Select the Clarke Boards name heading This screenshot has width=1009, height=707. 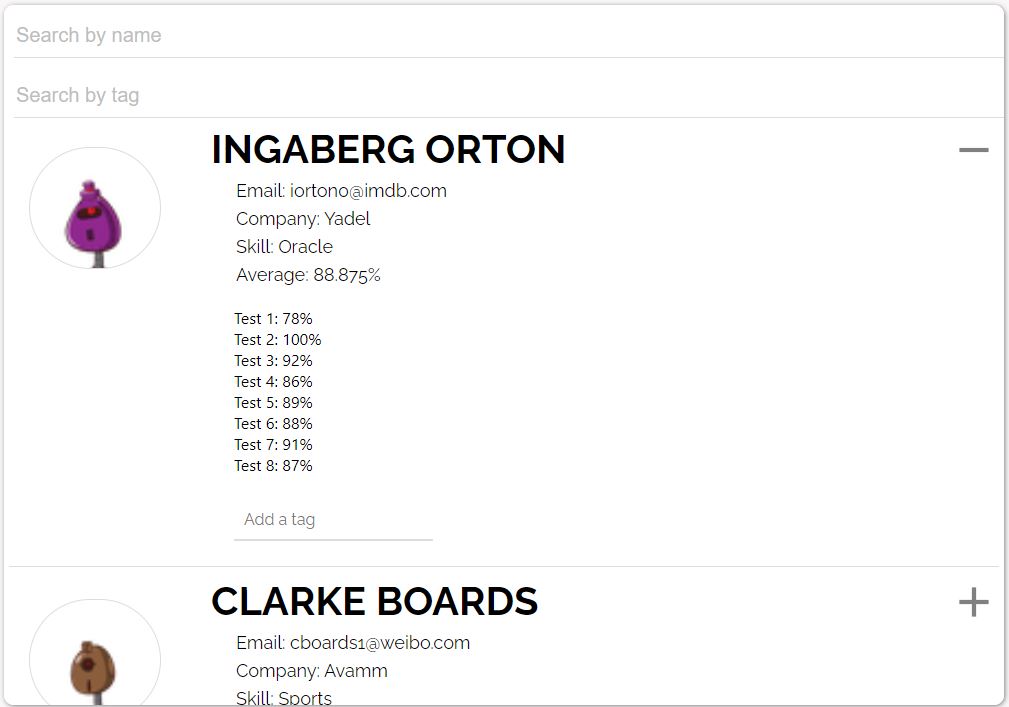click(x=374, y=602)
